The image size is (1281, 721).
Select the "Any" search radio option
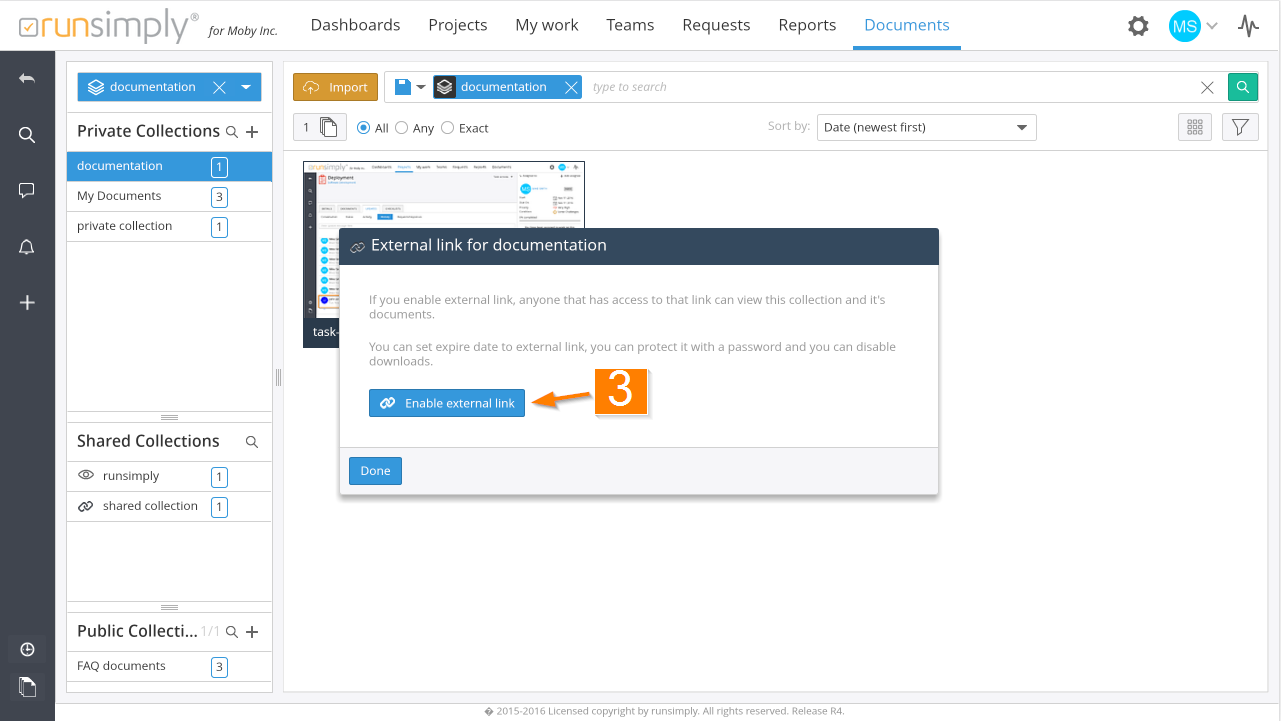click(402, 128)
